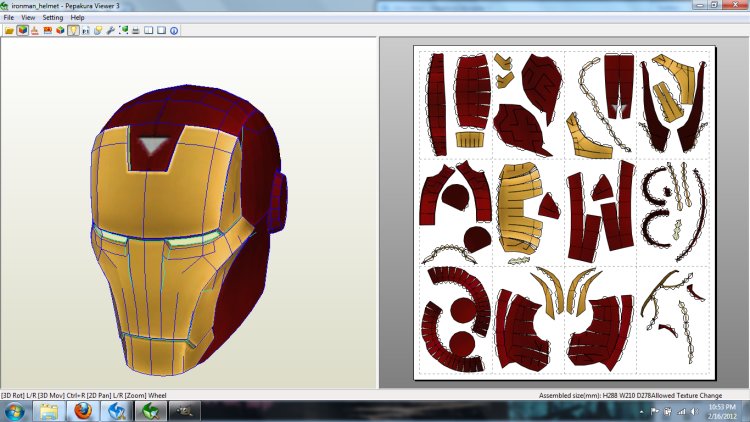This screenshot has width=750, height=422.
Task: Click the 'ironman_helmet - Pepakura Viewer 3' title
Action: coord(66,6)
